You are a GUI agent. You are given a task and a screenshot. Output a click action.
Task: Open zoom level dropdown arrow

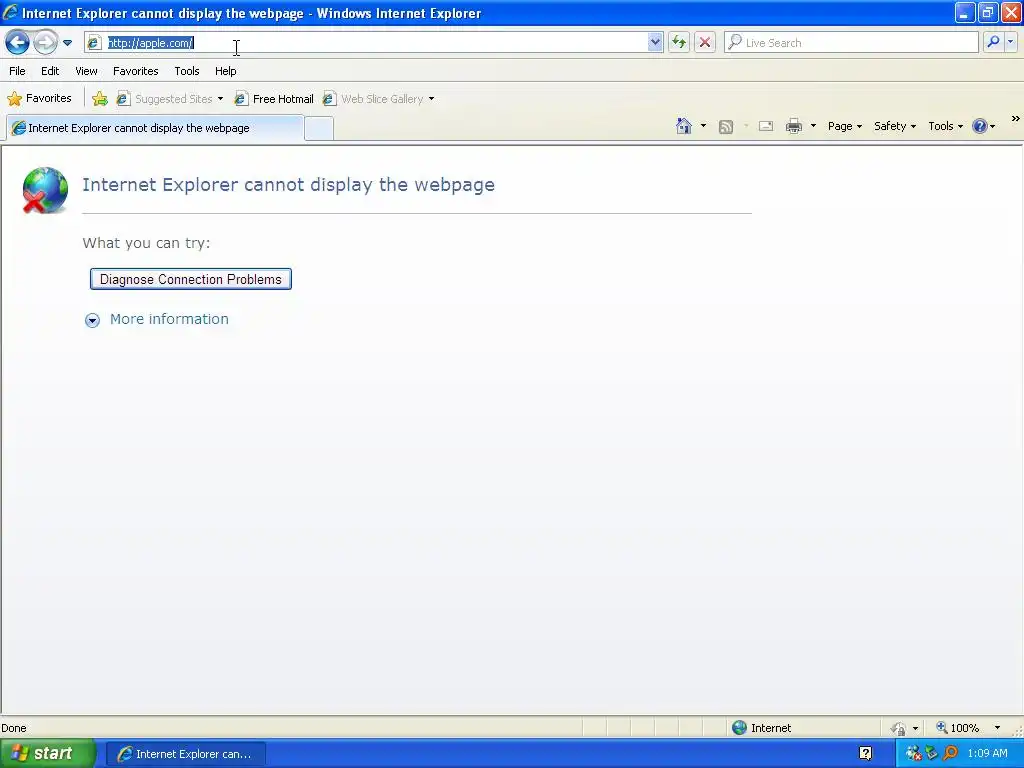pyautogui.click(x=997, y=728)
